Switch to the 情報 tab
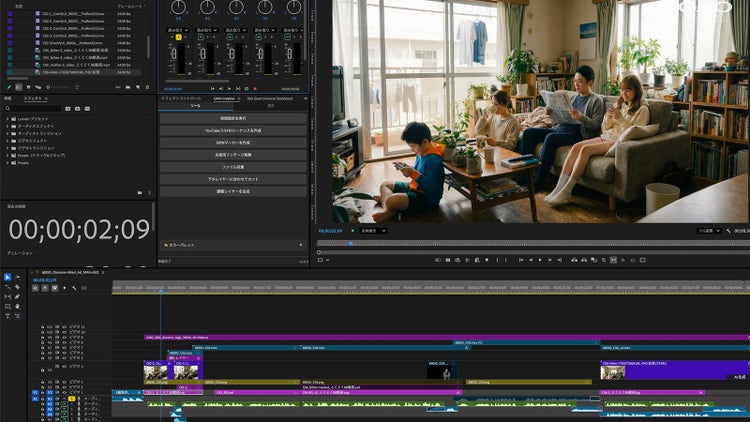The height and width of the screenshot is (422, 750). tap(8, 98)
